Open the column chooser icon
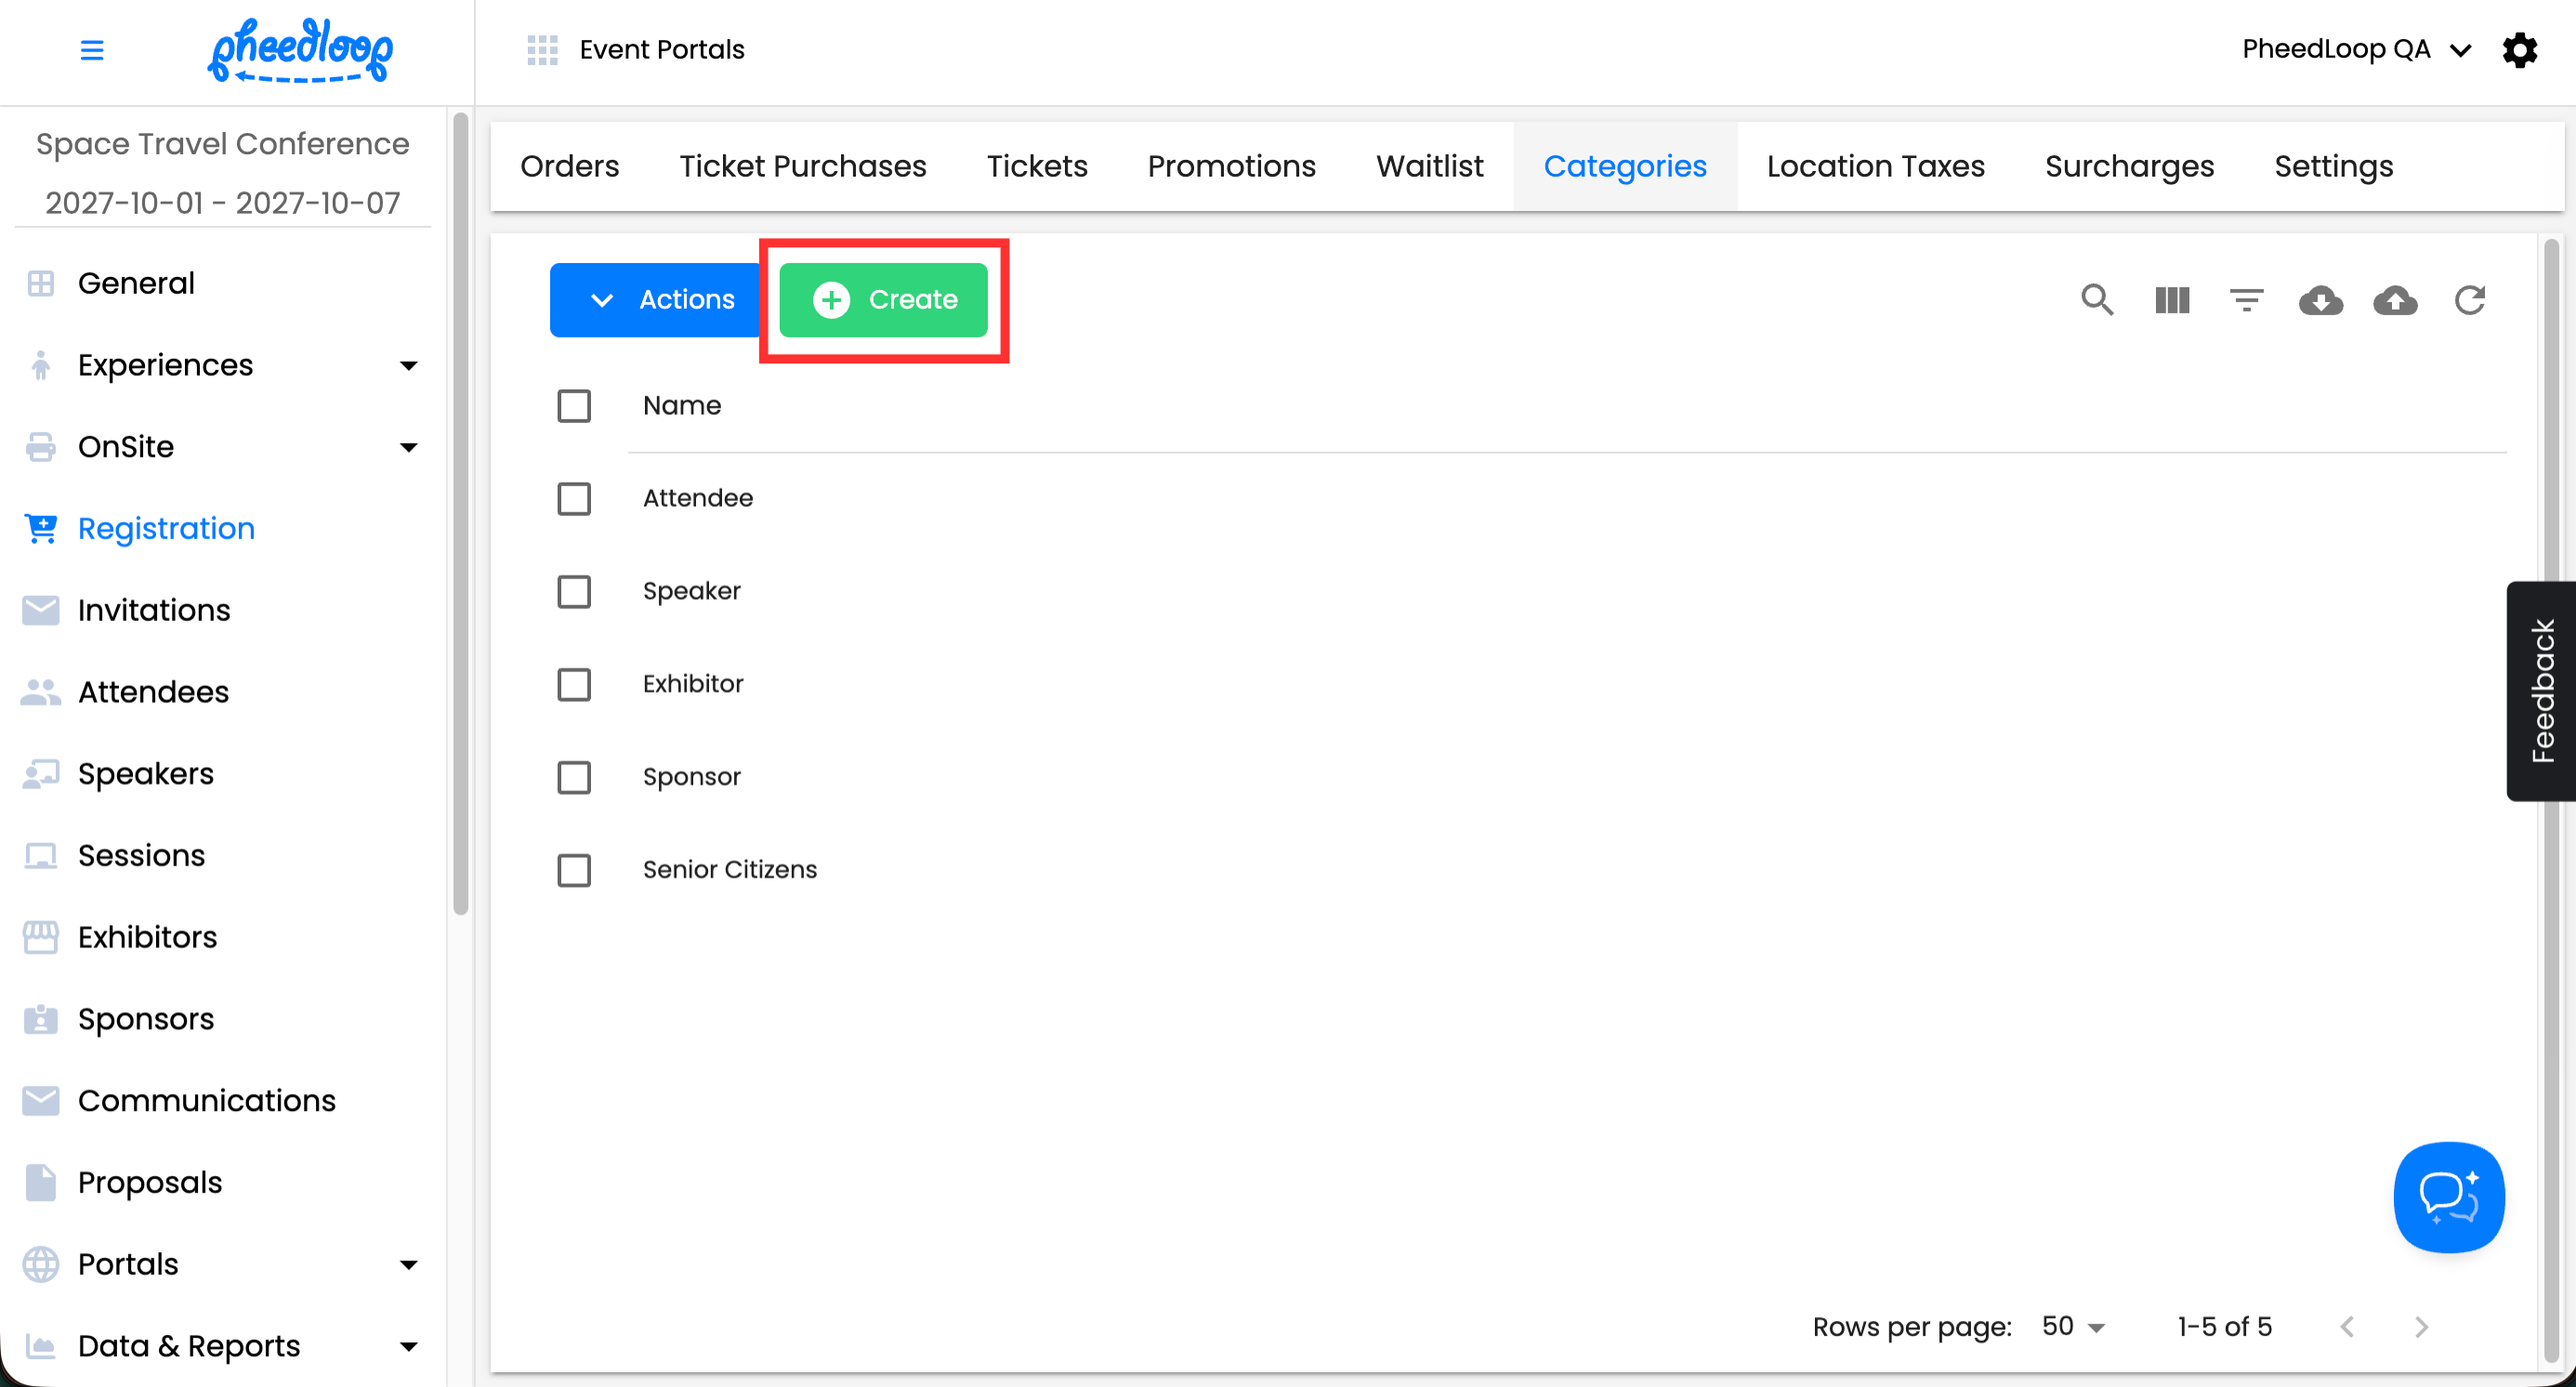The width and height of the screenshot is (2576, 1387). [2172, 300]
